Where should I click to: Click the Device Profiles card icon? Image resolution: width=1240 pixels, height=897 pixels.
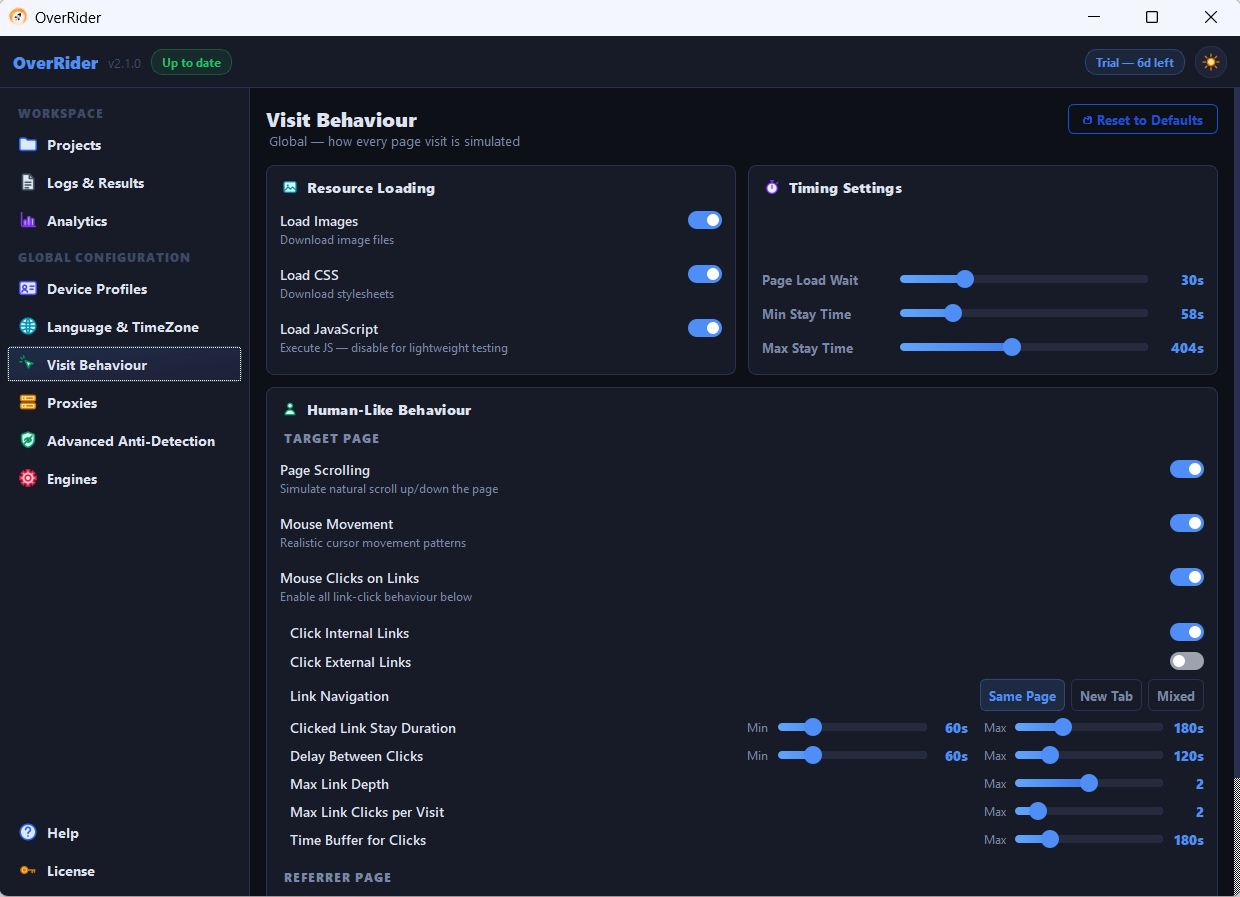click(x=28, y=289)
